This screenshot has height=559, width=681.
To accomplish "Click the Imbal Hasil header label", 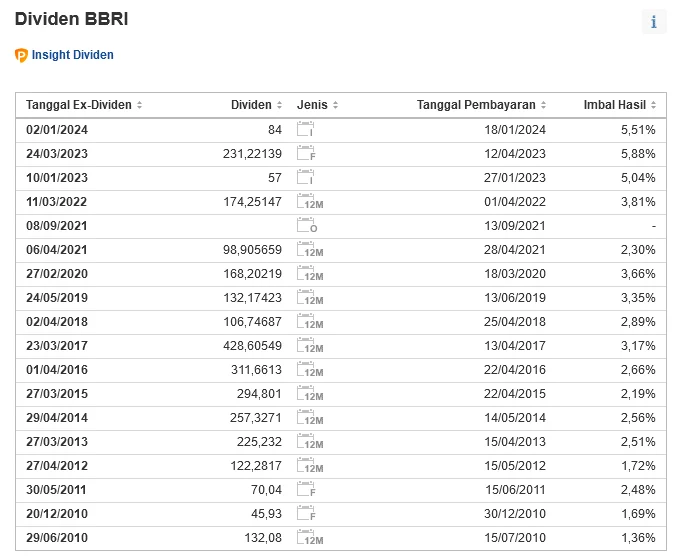I will (x=615, y=105).
